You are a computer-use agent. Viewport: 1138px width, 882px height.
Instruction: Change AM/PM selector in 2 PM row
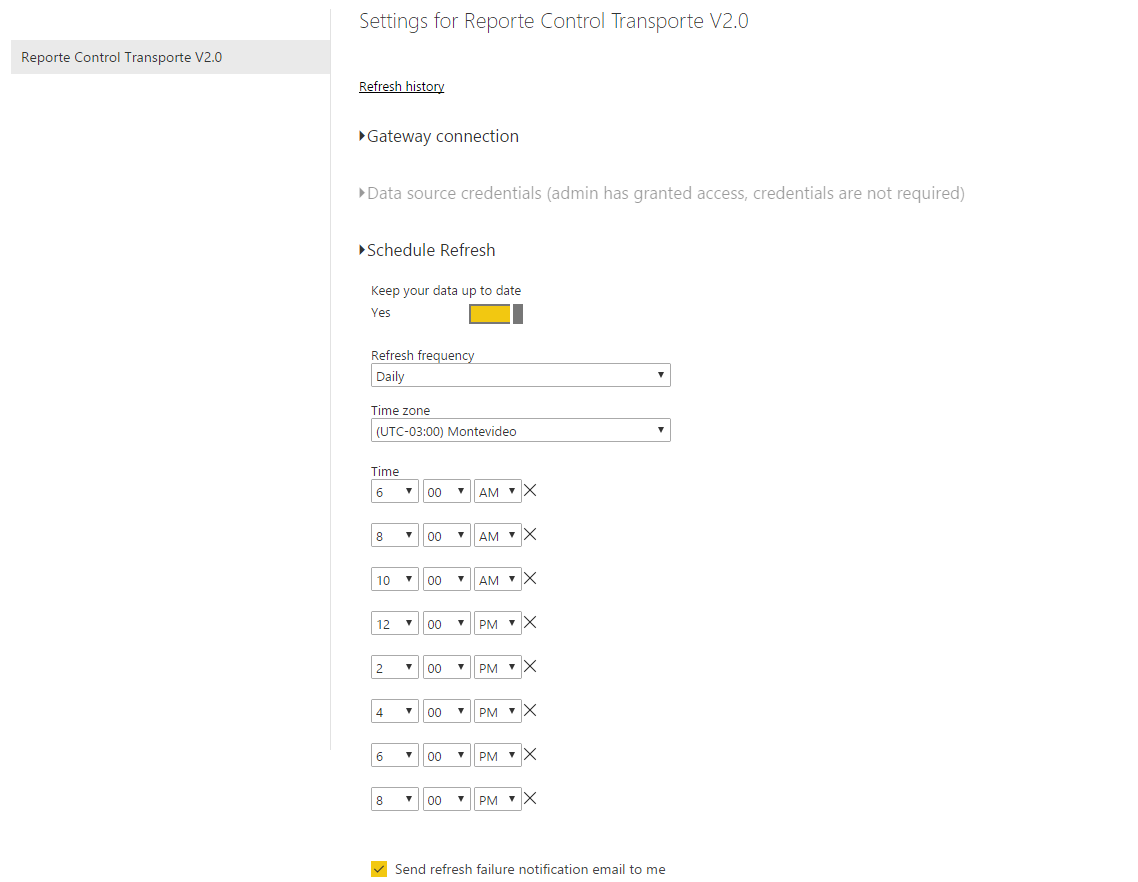coord(498,667)
